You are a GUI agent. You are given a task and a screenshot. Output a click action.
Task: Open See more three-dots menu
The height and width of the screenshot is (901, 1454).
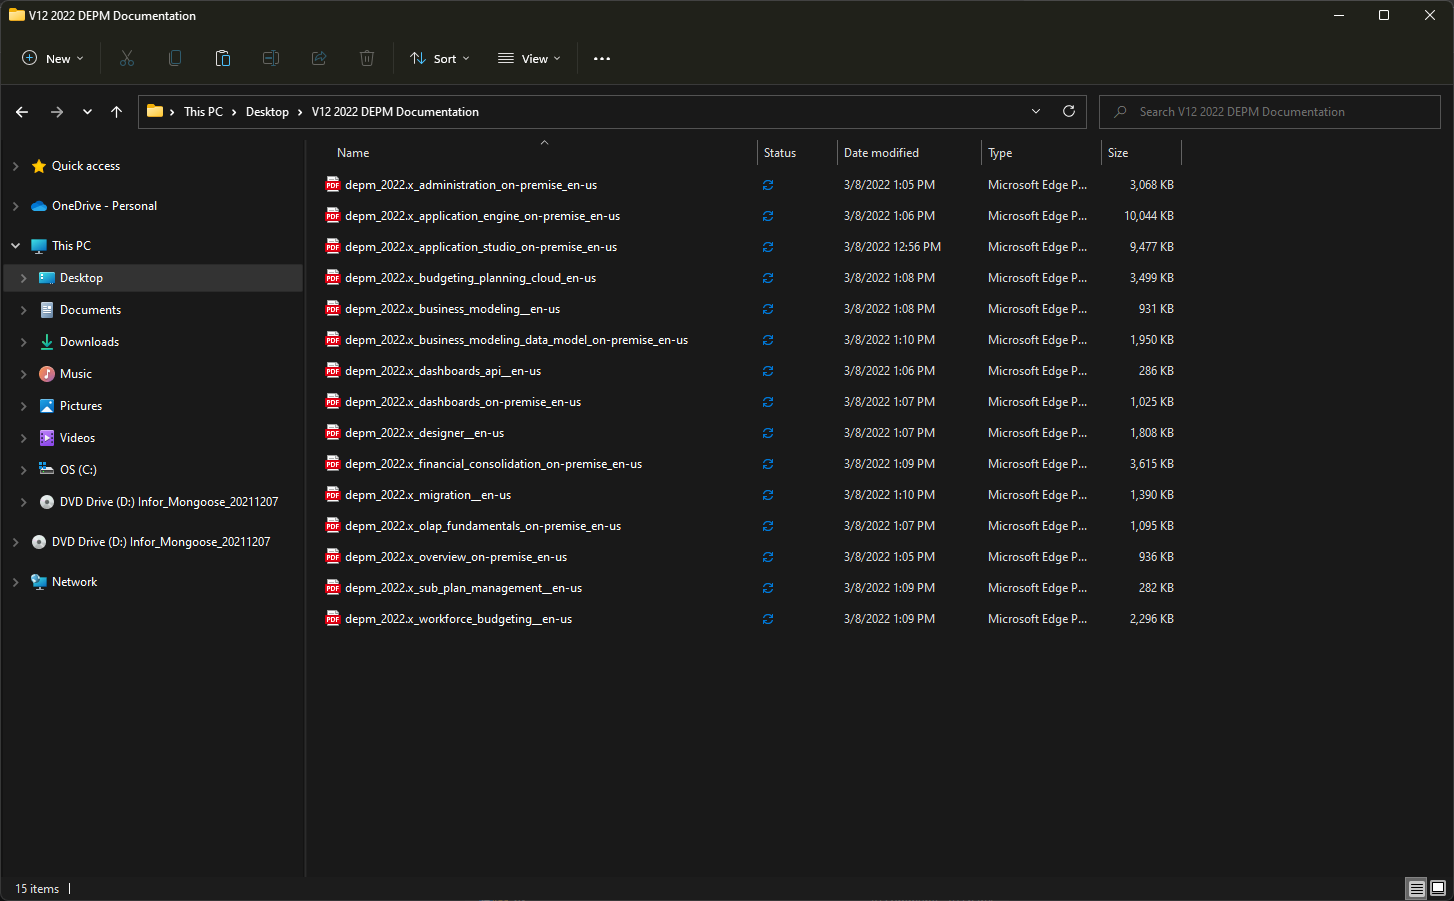coord(601,59)
